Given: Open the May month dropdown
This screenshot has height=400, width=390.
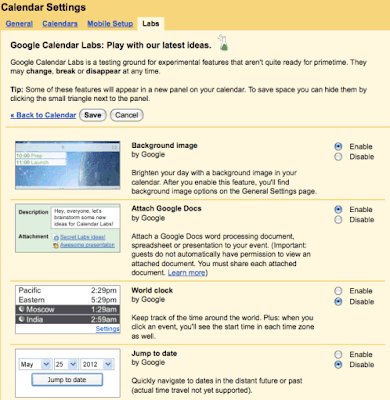Looking at the screenshot, I should pos(35,364).
